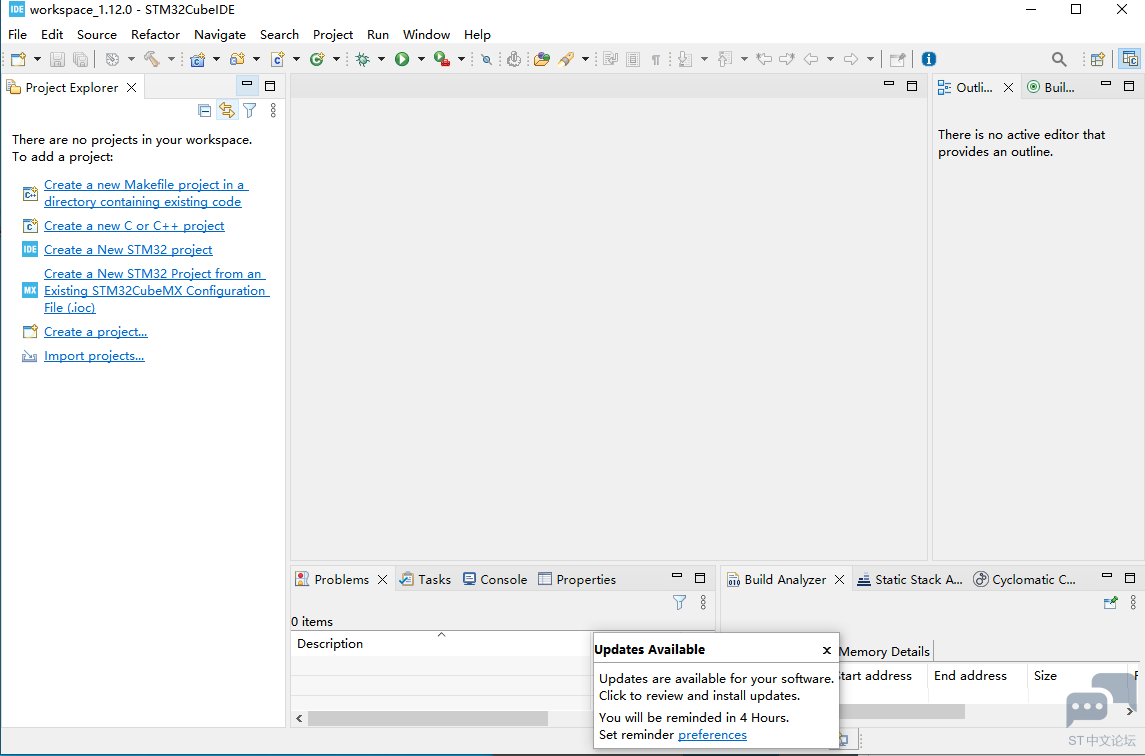This screenshot has width=1145, height=756.
Task: Toggle the Word Wrap toolbar icon
Action: pos(610,59)
